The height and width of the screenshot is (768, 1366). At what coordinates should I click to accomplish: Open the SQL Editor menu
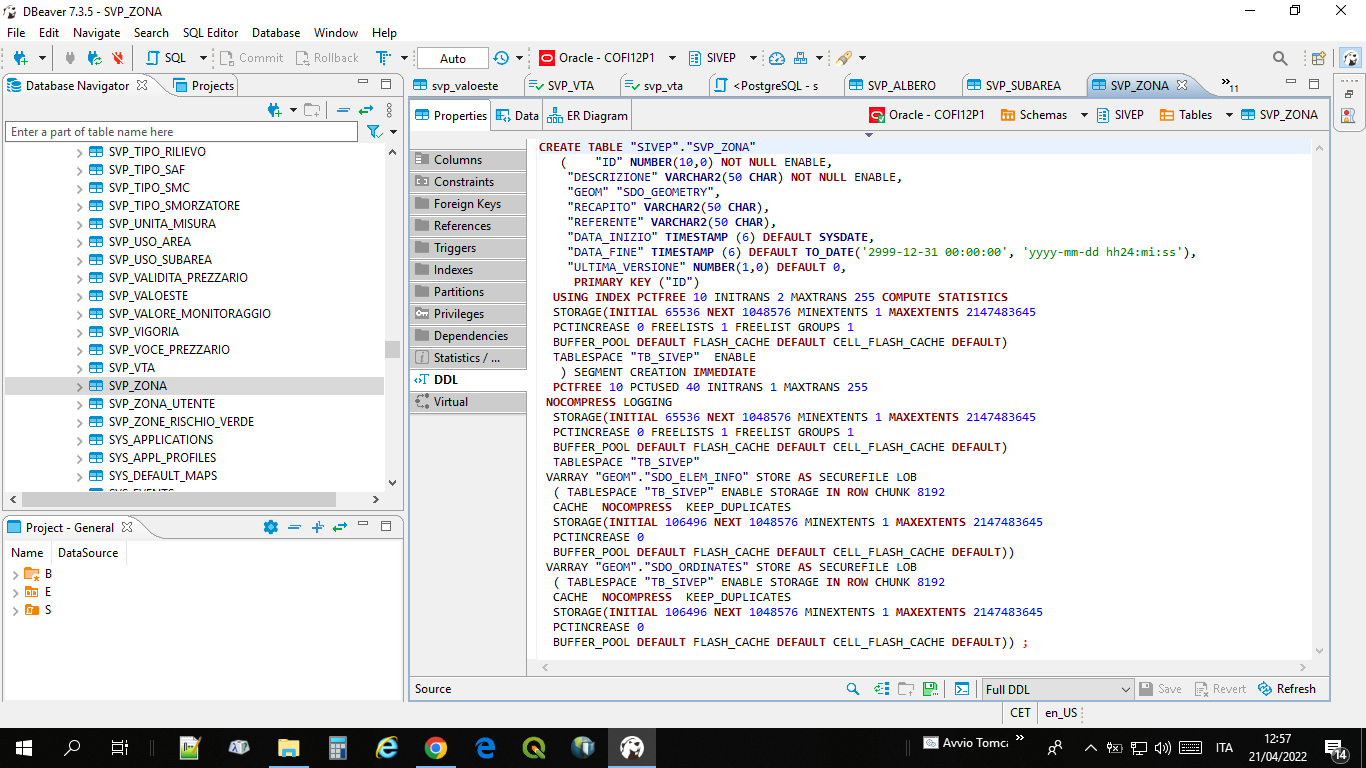coord(210,32)
